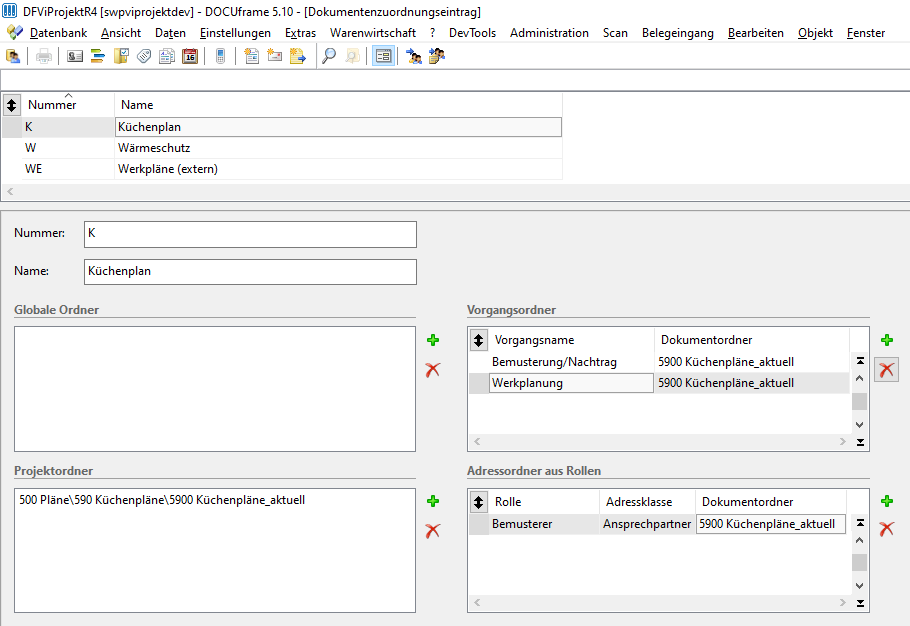Click the Name column header in top list
Viewport: 910px width, 626px height.
(338, 105)
